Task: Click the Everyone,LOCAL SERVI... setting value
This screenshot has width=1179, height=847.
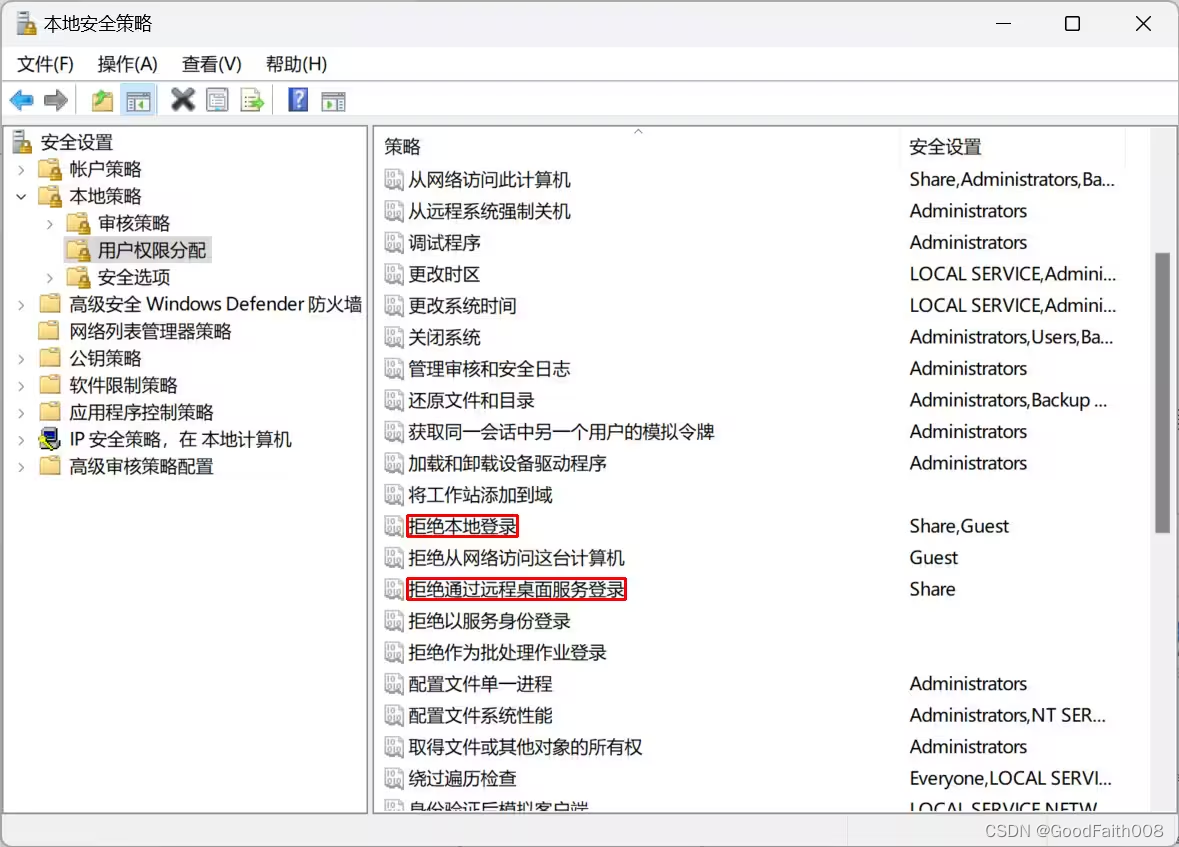Action: pos(1010,779)
